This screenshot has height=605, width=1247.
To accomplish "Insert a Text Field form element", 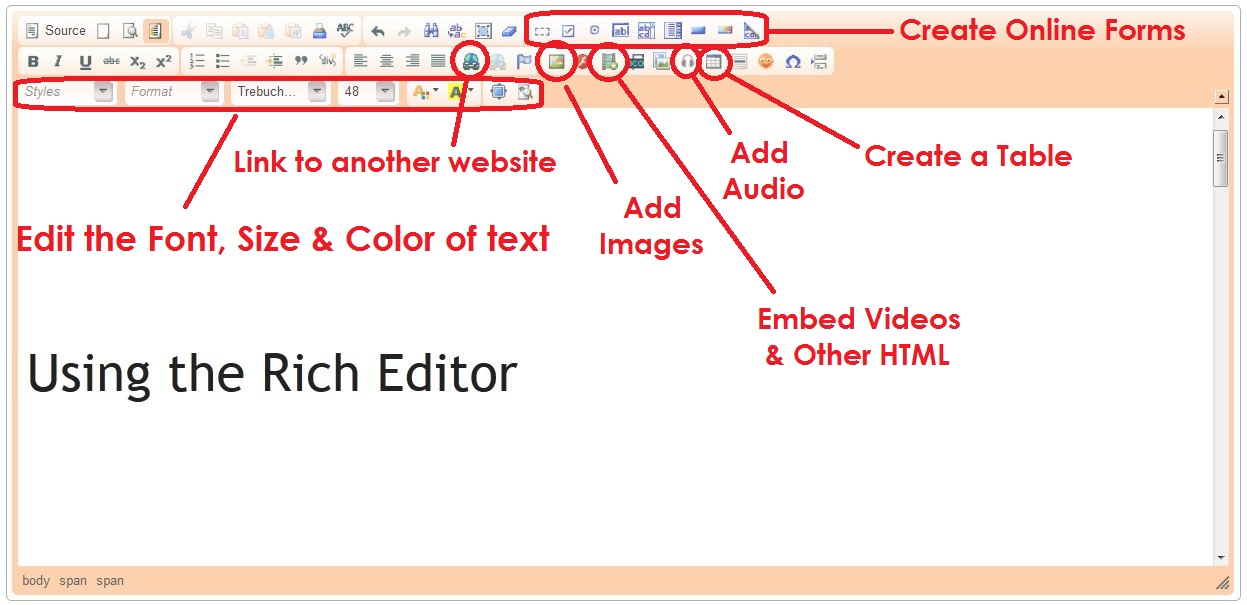I will point(620,31).
